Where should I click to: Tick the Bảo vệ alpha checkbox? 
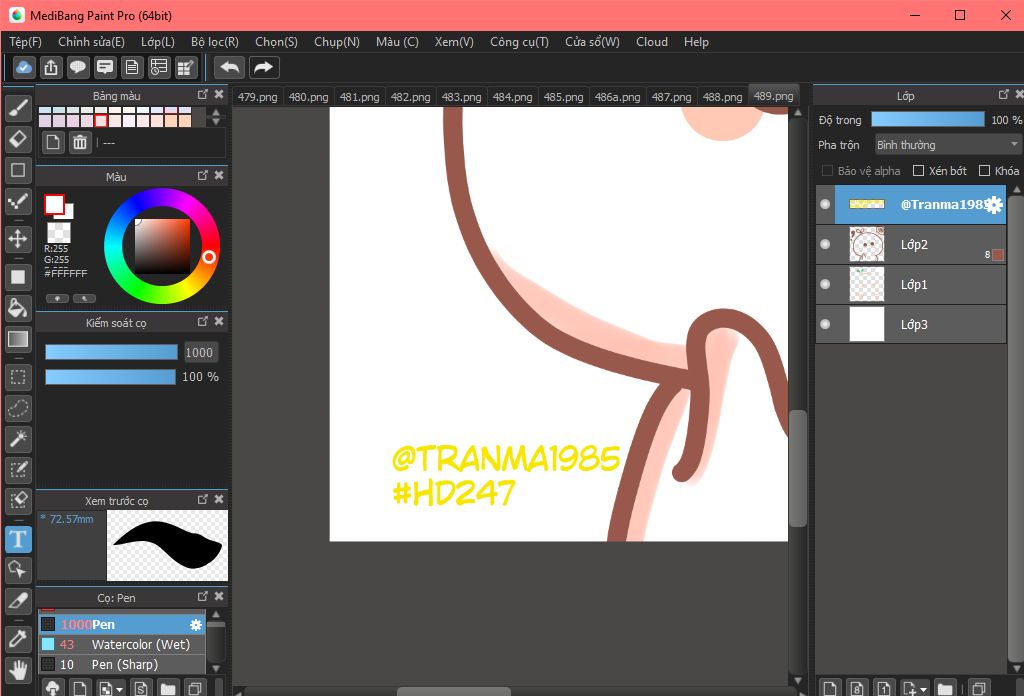(x=827, y=170)
